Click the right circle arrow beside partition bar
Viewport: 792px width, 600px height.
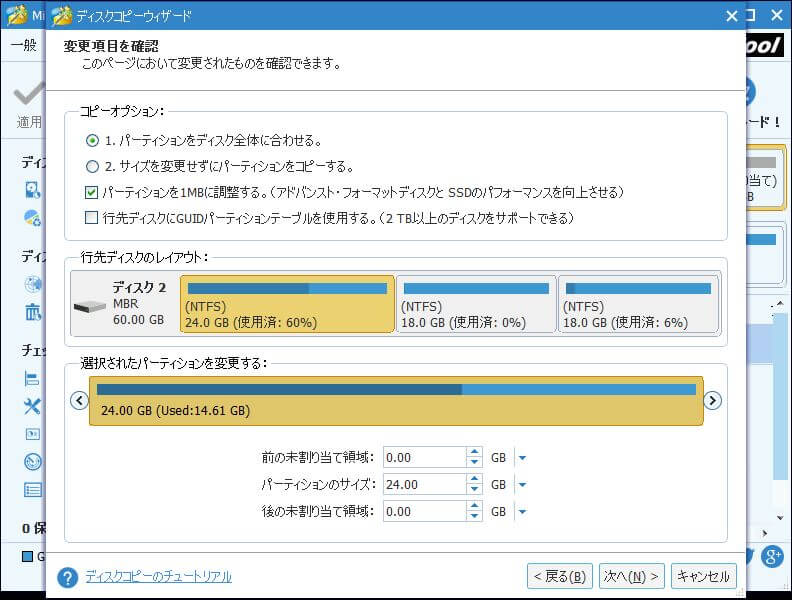(x=712, y=401)
